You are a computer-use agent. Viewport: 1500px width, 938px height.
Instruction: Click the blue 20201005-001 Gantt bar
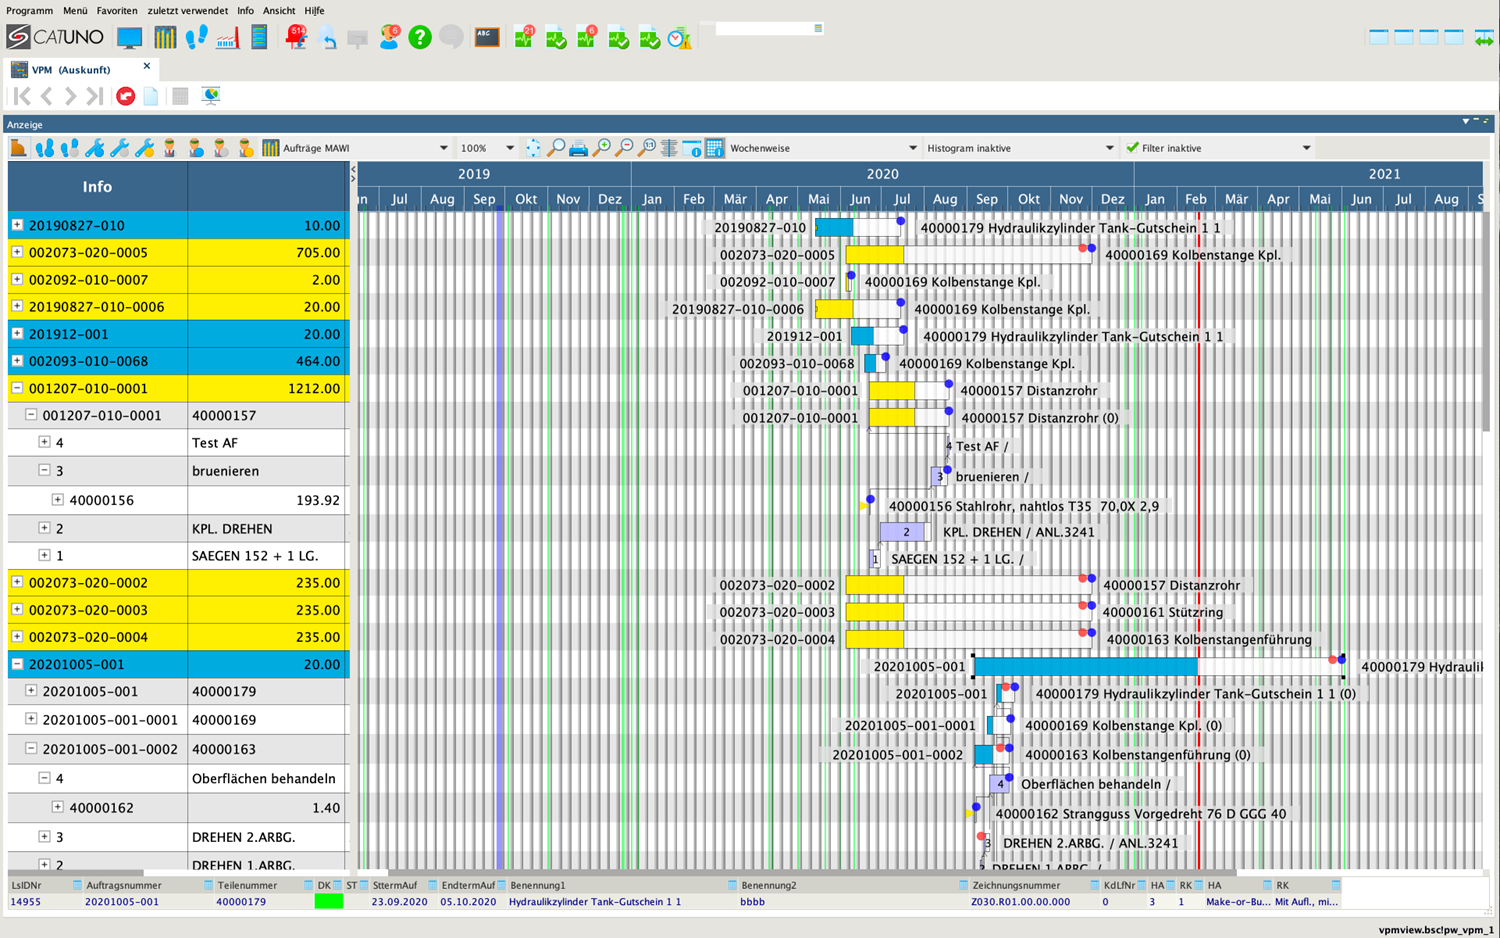[1084, 667]
